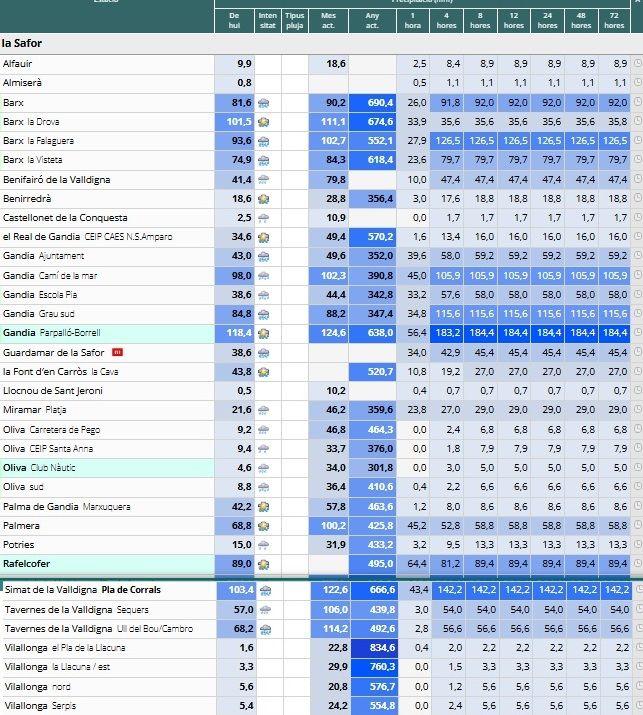
Task: Sort by the 'Mes act.' column header
Action: point(328,21)
